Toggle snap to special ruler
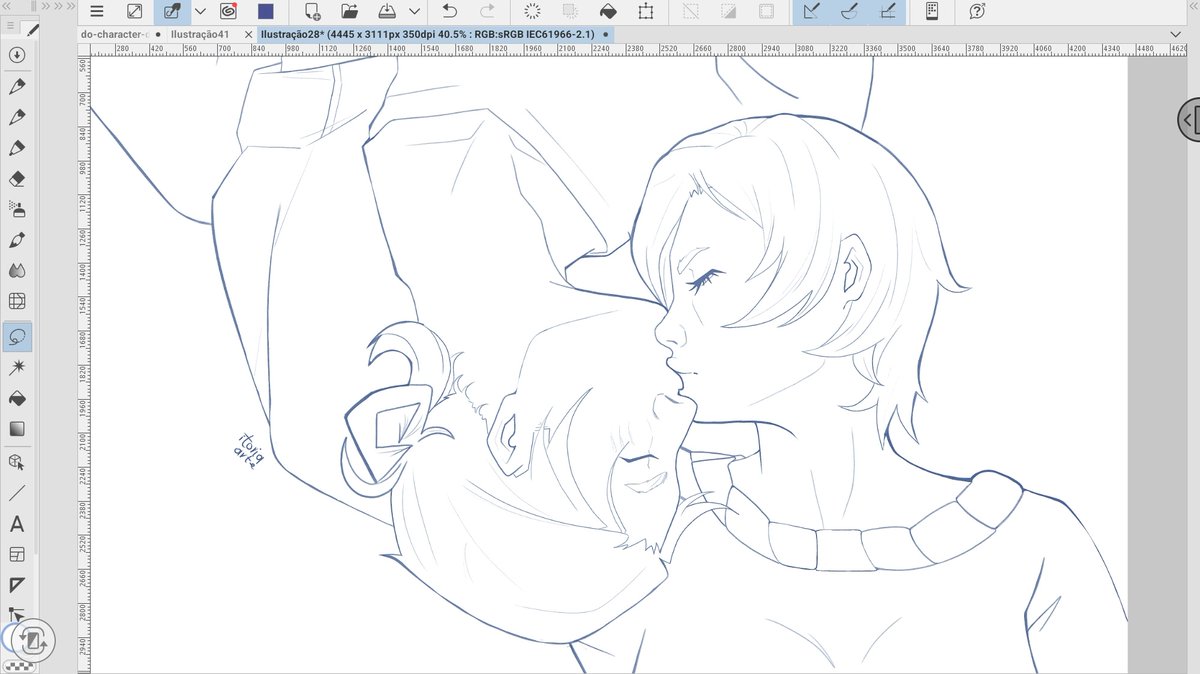This screenshot has width=1200, height=674. click(x=849, y=11)
